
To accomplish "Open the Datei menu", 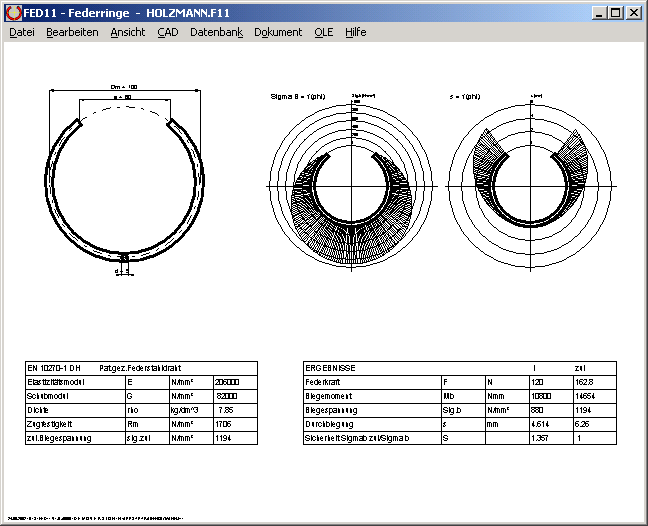I will (22, 32).
